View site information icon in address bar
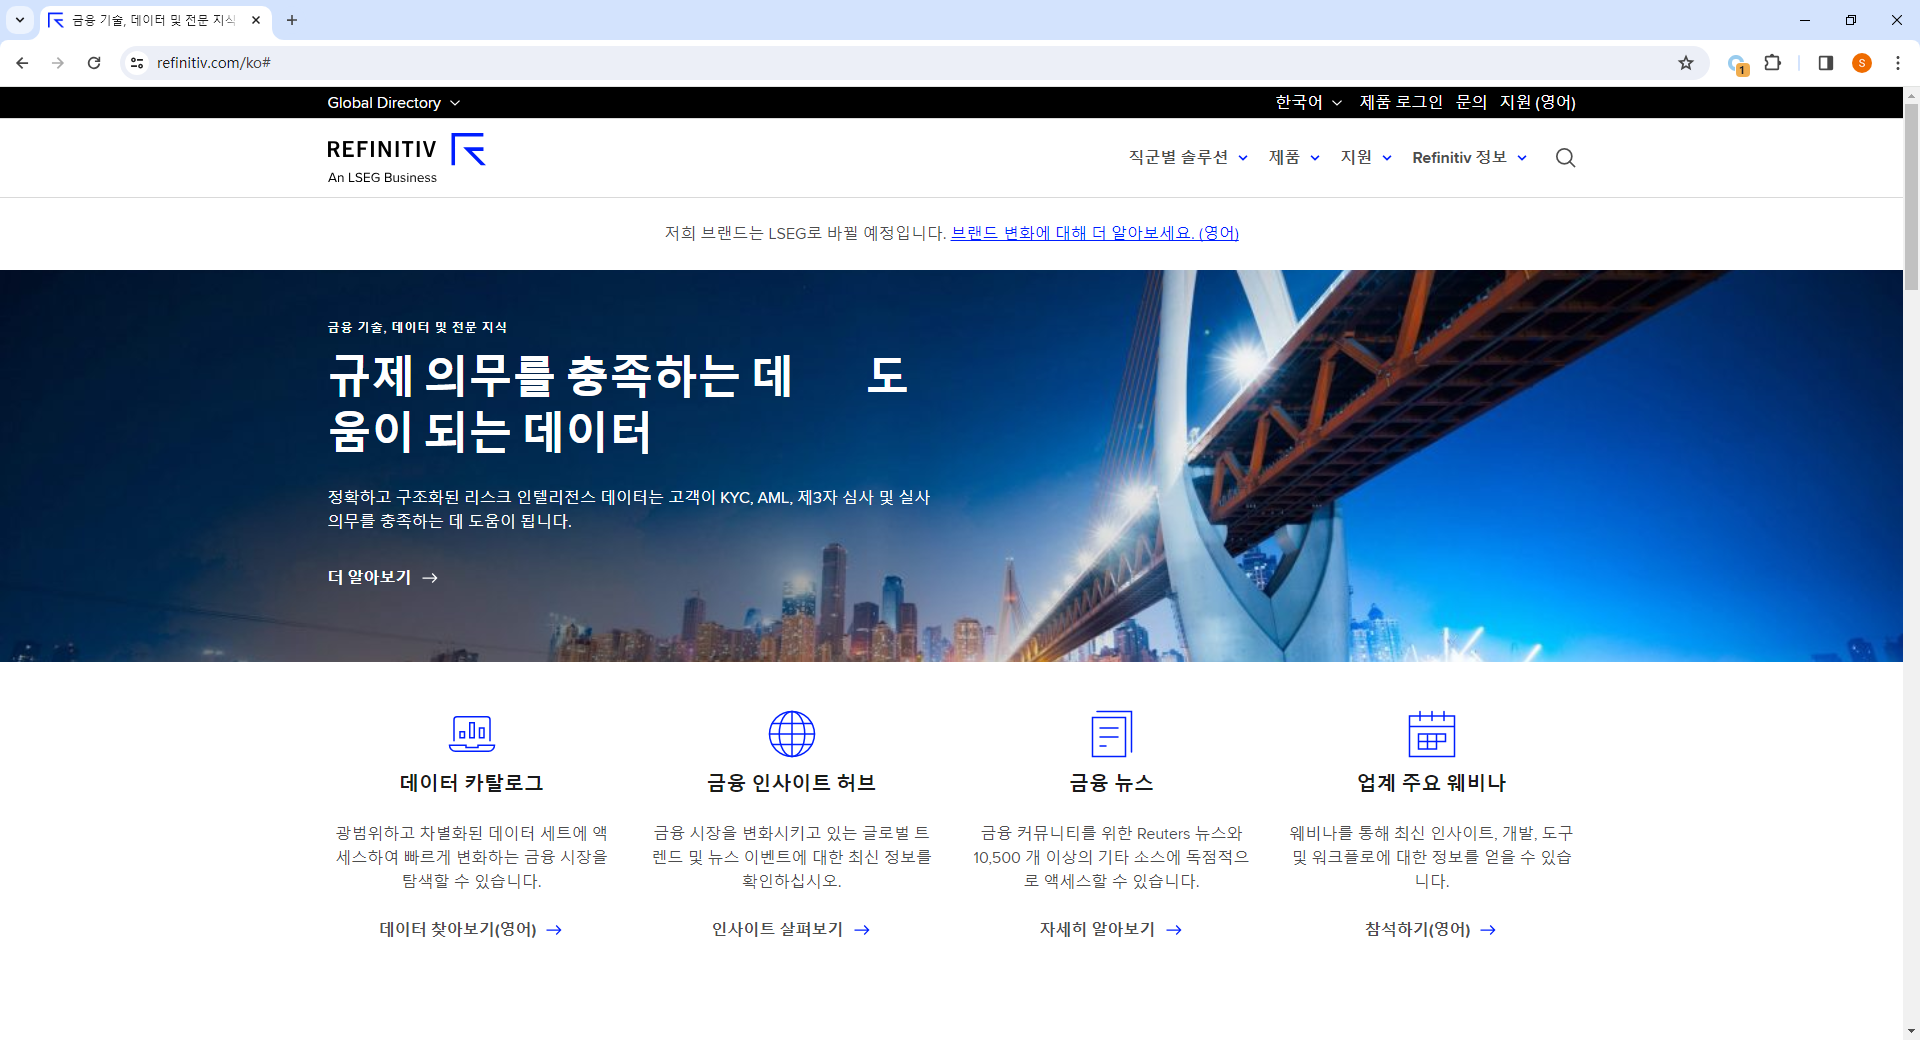The width and height of the screenshot is (1920, 1040). pos(137,63)
